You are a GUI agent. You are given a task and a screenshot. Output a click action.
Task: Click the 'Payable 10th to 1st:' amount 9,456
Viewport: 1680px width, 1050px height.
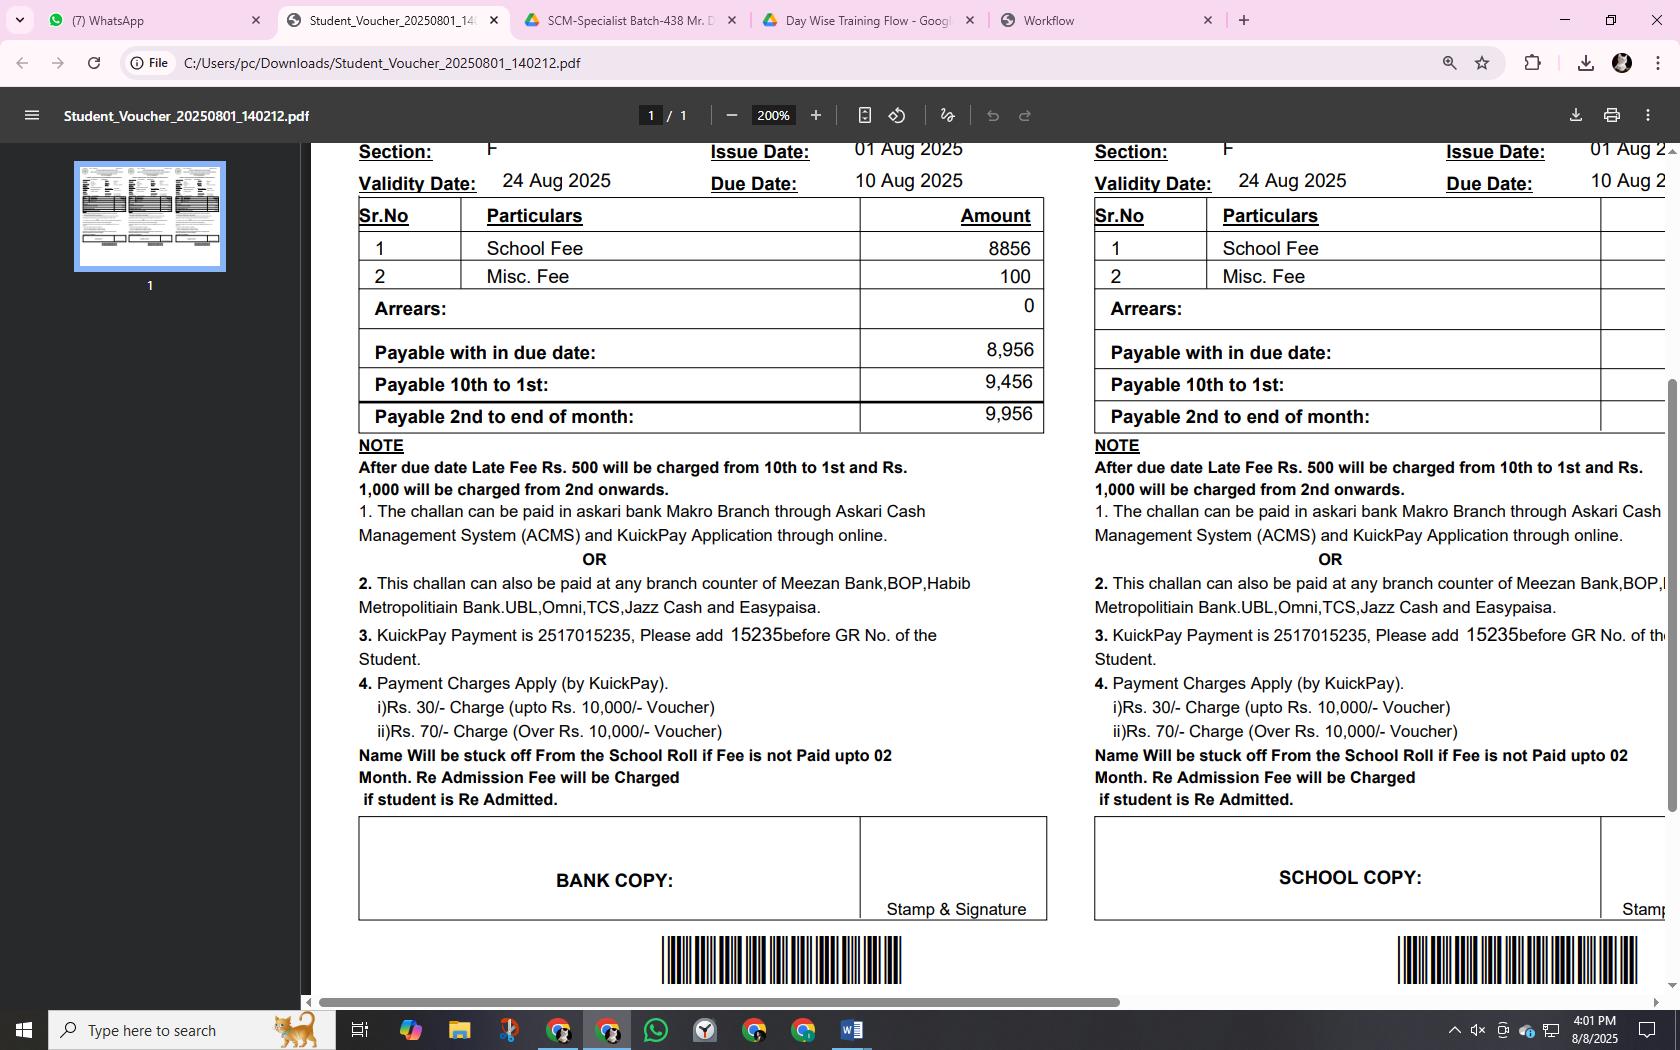pyautogui.click(x=1008, y=382)
